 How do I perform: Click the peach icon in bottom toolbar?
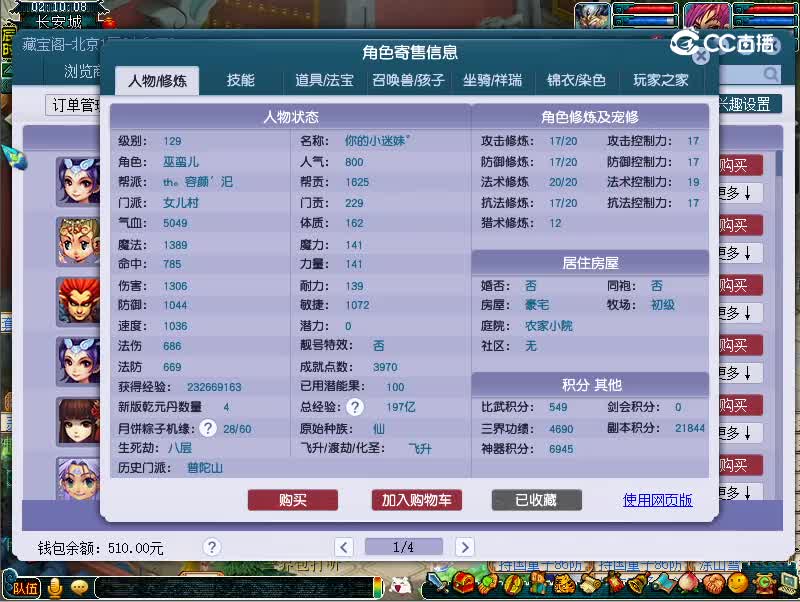click(x=688, y=585)
